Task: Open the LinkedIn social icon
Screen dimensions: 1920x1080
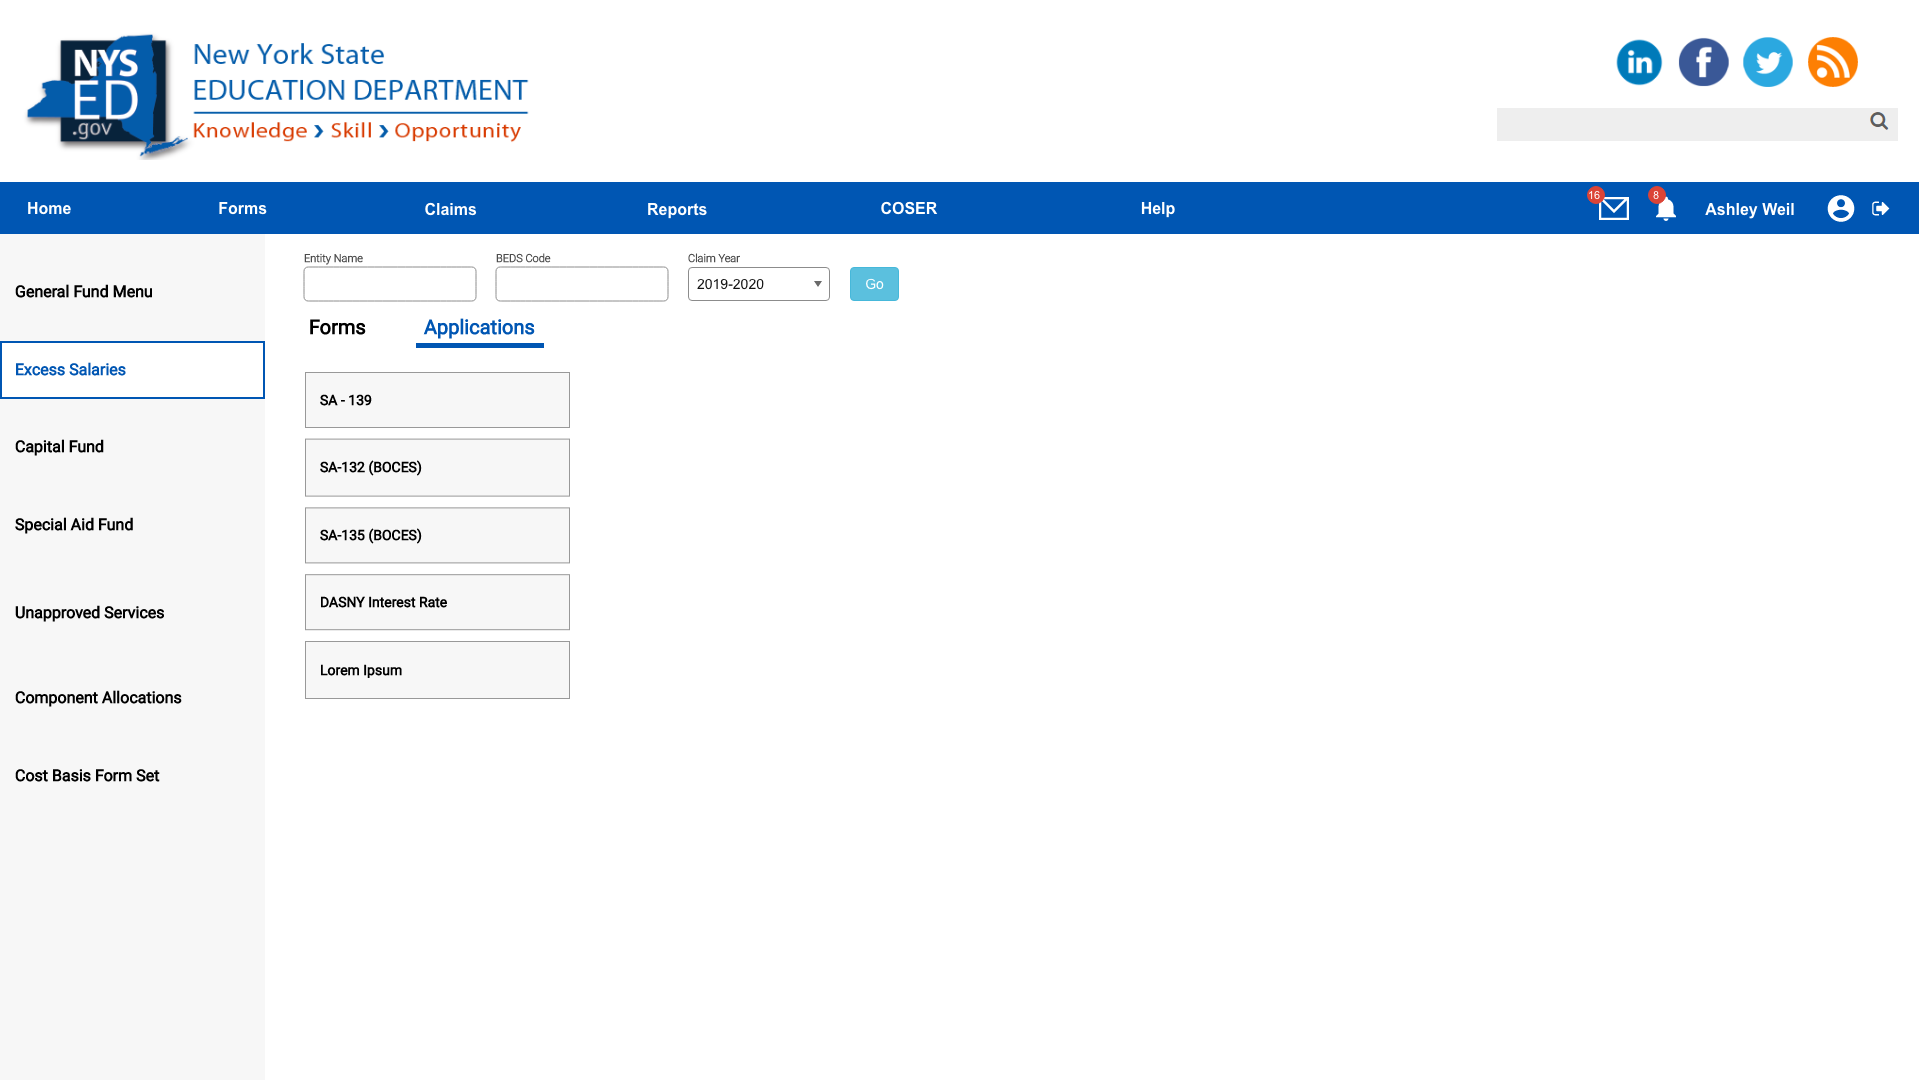Action: 1639,62
